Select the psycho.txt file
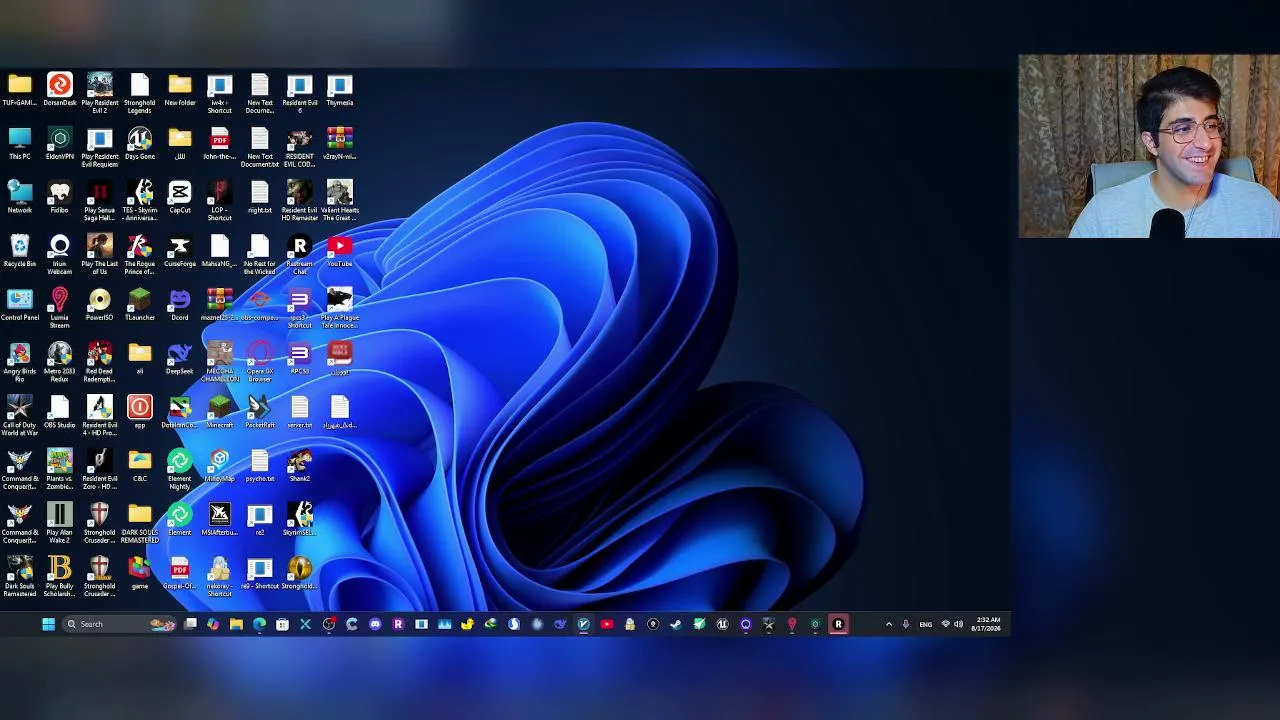 click(260, 467)
